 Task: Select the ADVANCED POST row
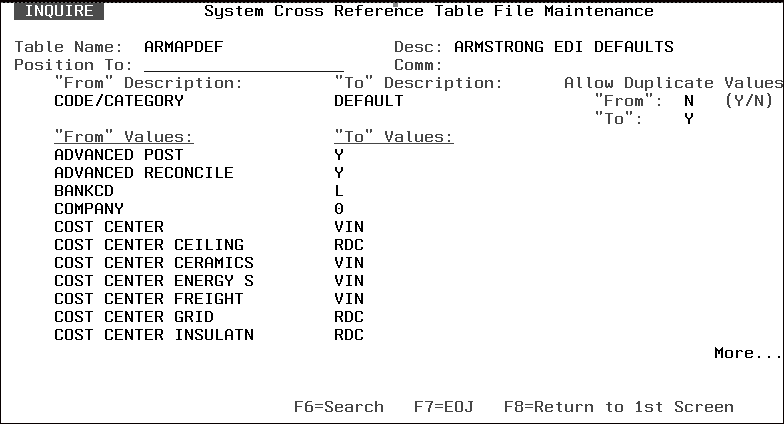pos(119,155)
